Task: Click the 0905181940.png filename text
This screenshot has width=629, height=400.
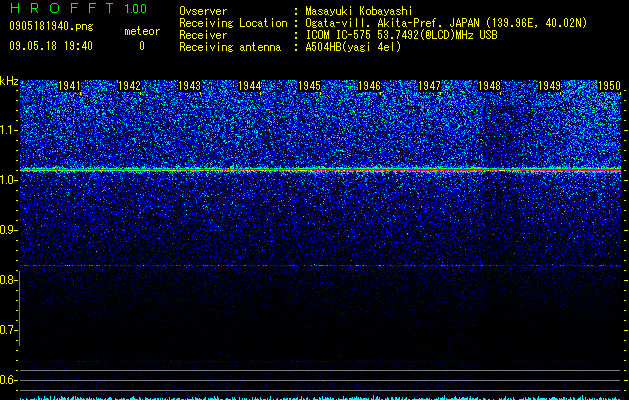Action: click(51, 26)
